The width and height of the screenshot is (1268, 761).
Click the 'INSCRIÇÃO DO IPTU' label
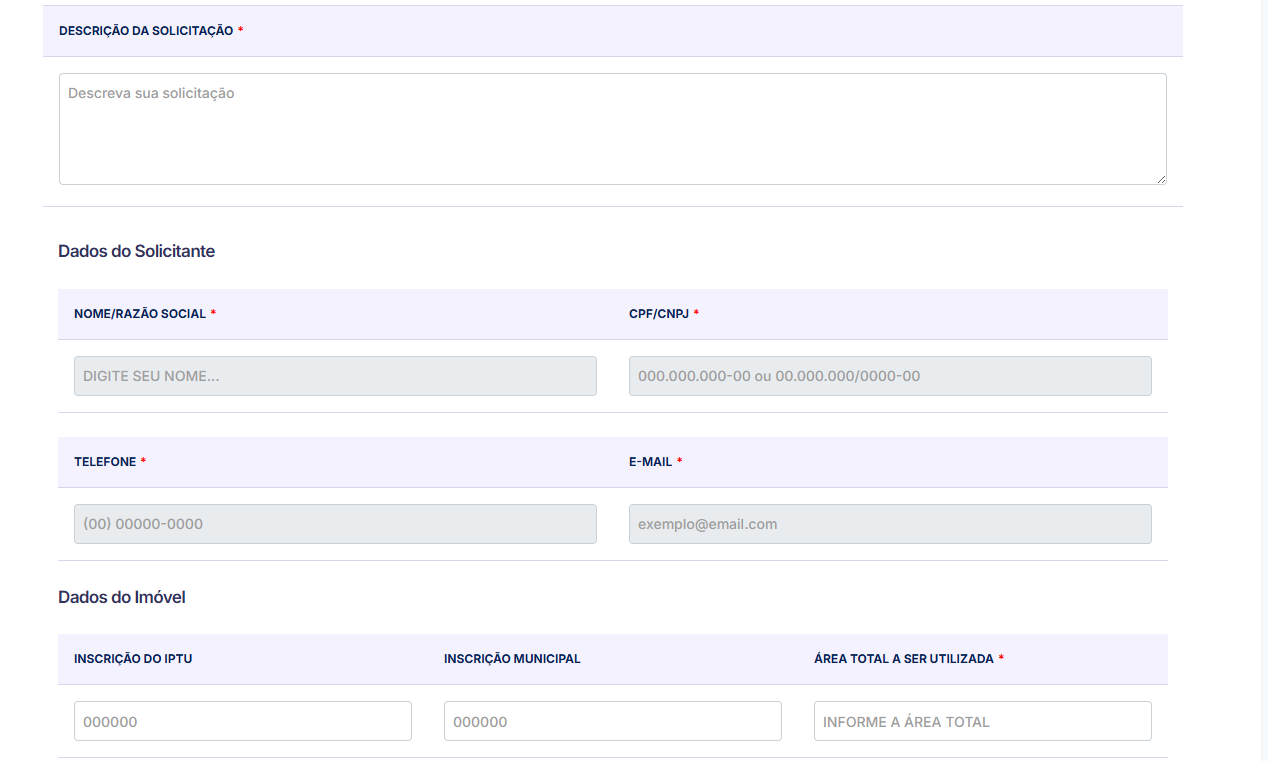pos(133,659)
